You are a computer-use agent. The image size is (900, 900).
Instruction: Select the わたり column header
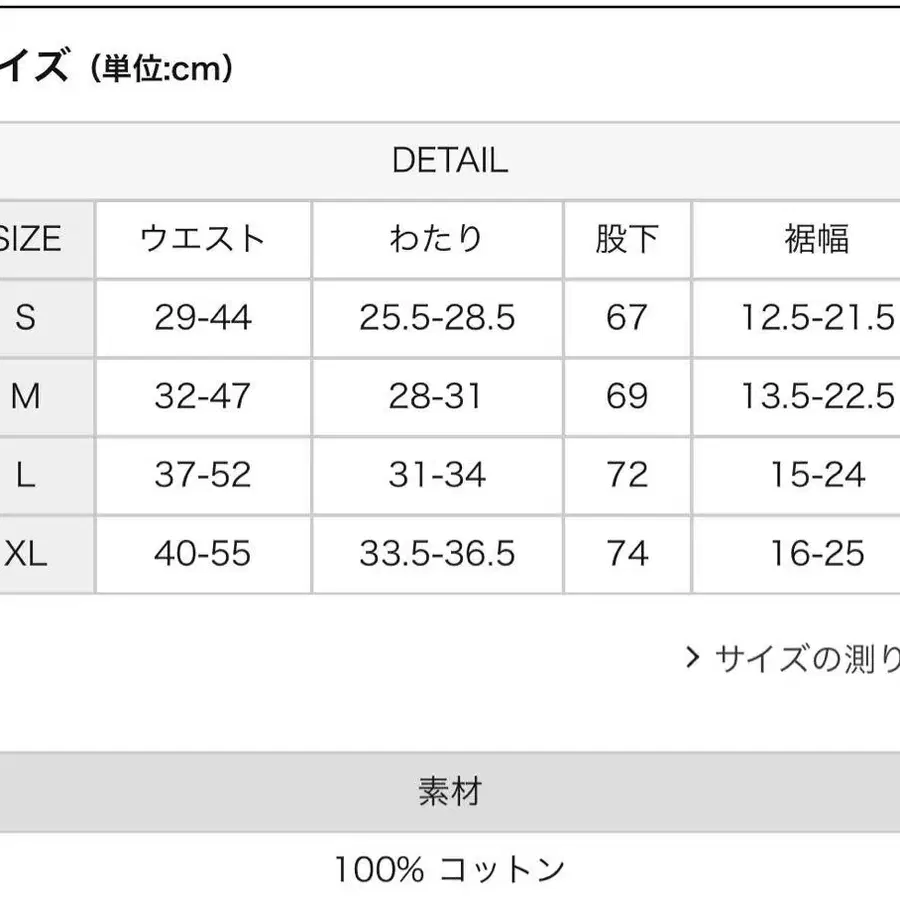pyautogui.click(x=437, y=239)
